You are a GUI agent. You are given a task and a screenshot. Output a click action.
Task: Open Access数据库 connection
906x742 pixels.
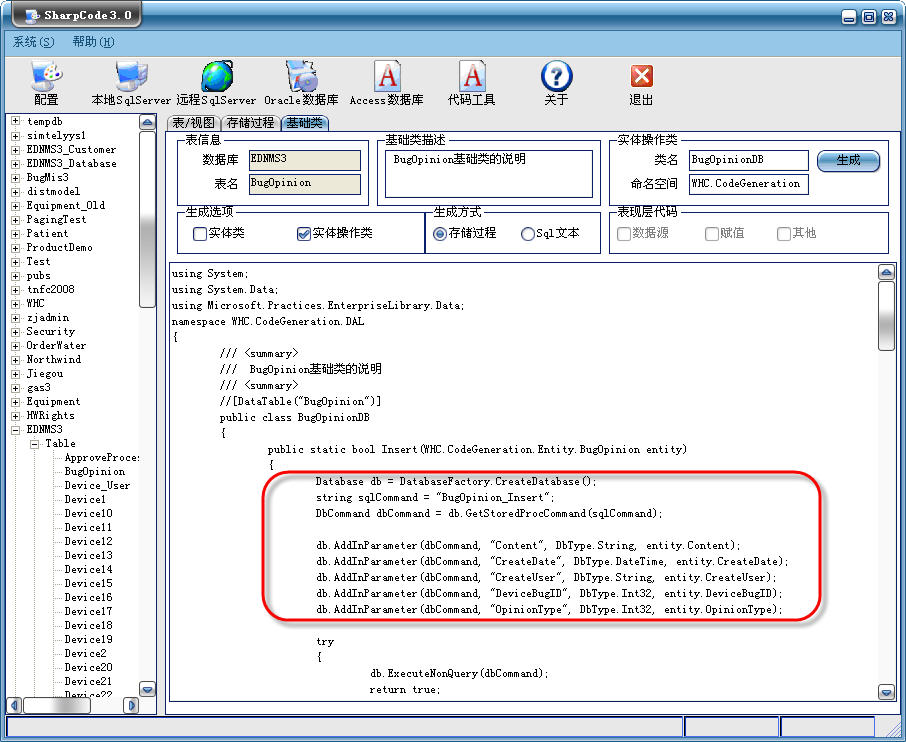point(387,83)
